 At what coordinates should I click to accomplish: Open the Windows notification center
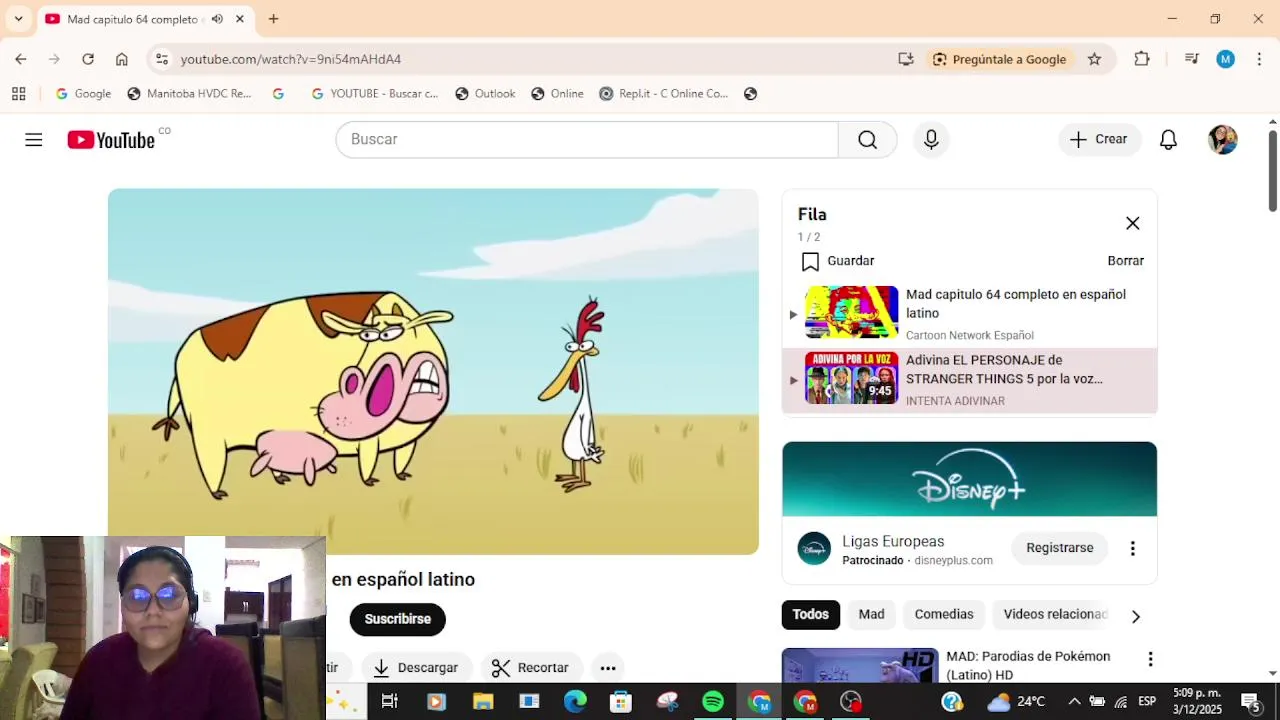pyautogui.click(x=1250, y=702)
